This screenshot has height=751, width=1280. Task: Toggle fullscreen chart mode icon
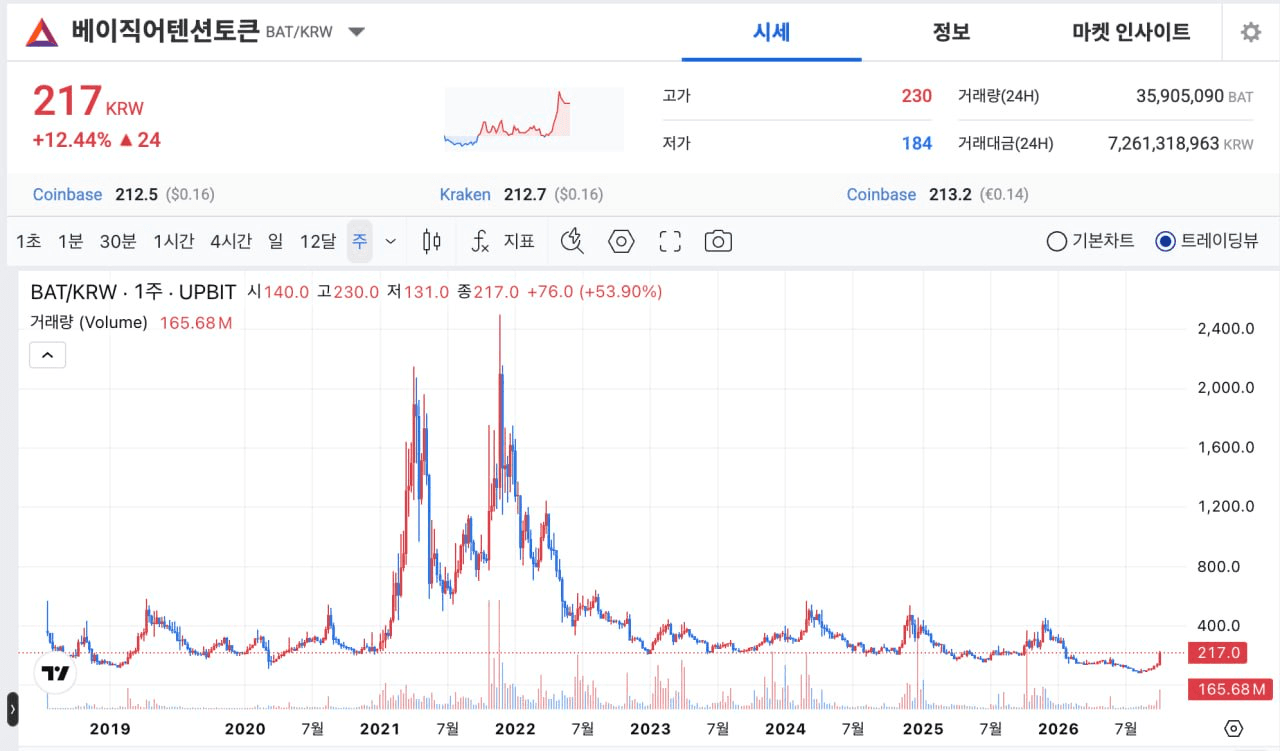670,241
